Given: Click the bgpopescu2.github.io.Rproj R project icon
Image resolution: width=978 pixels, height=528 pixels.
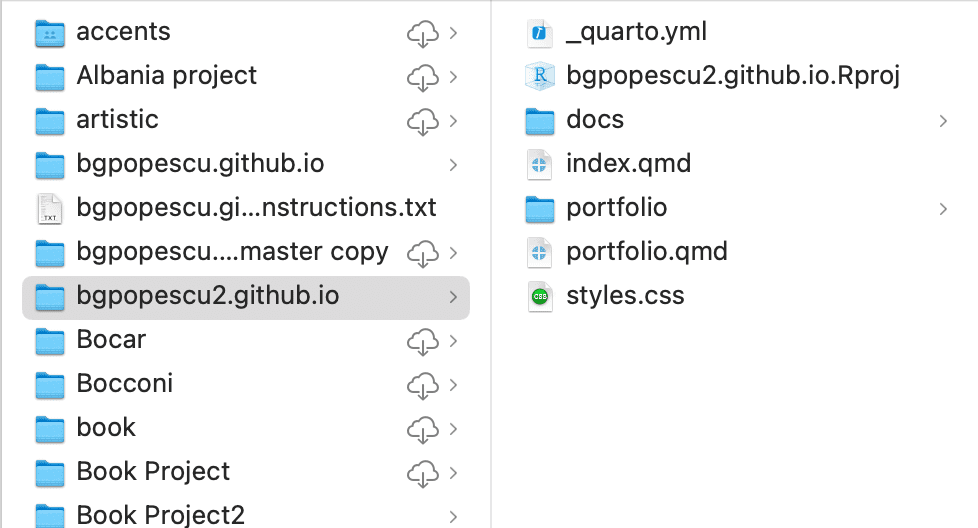Looking at the screenshot, I should pyautogui.click(x=540, y=76).
